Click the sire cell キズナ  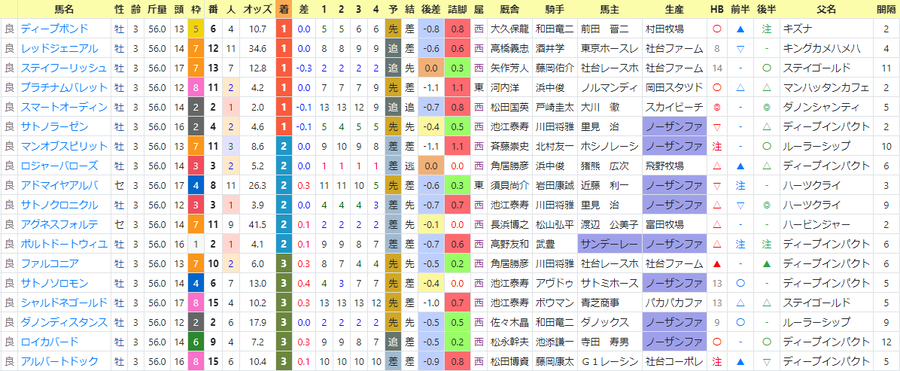pos(828,29)
